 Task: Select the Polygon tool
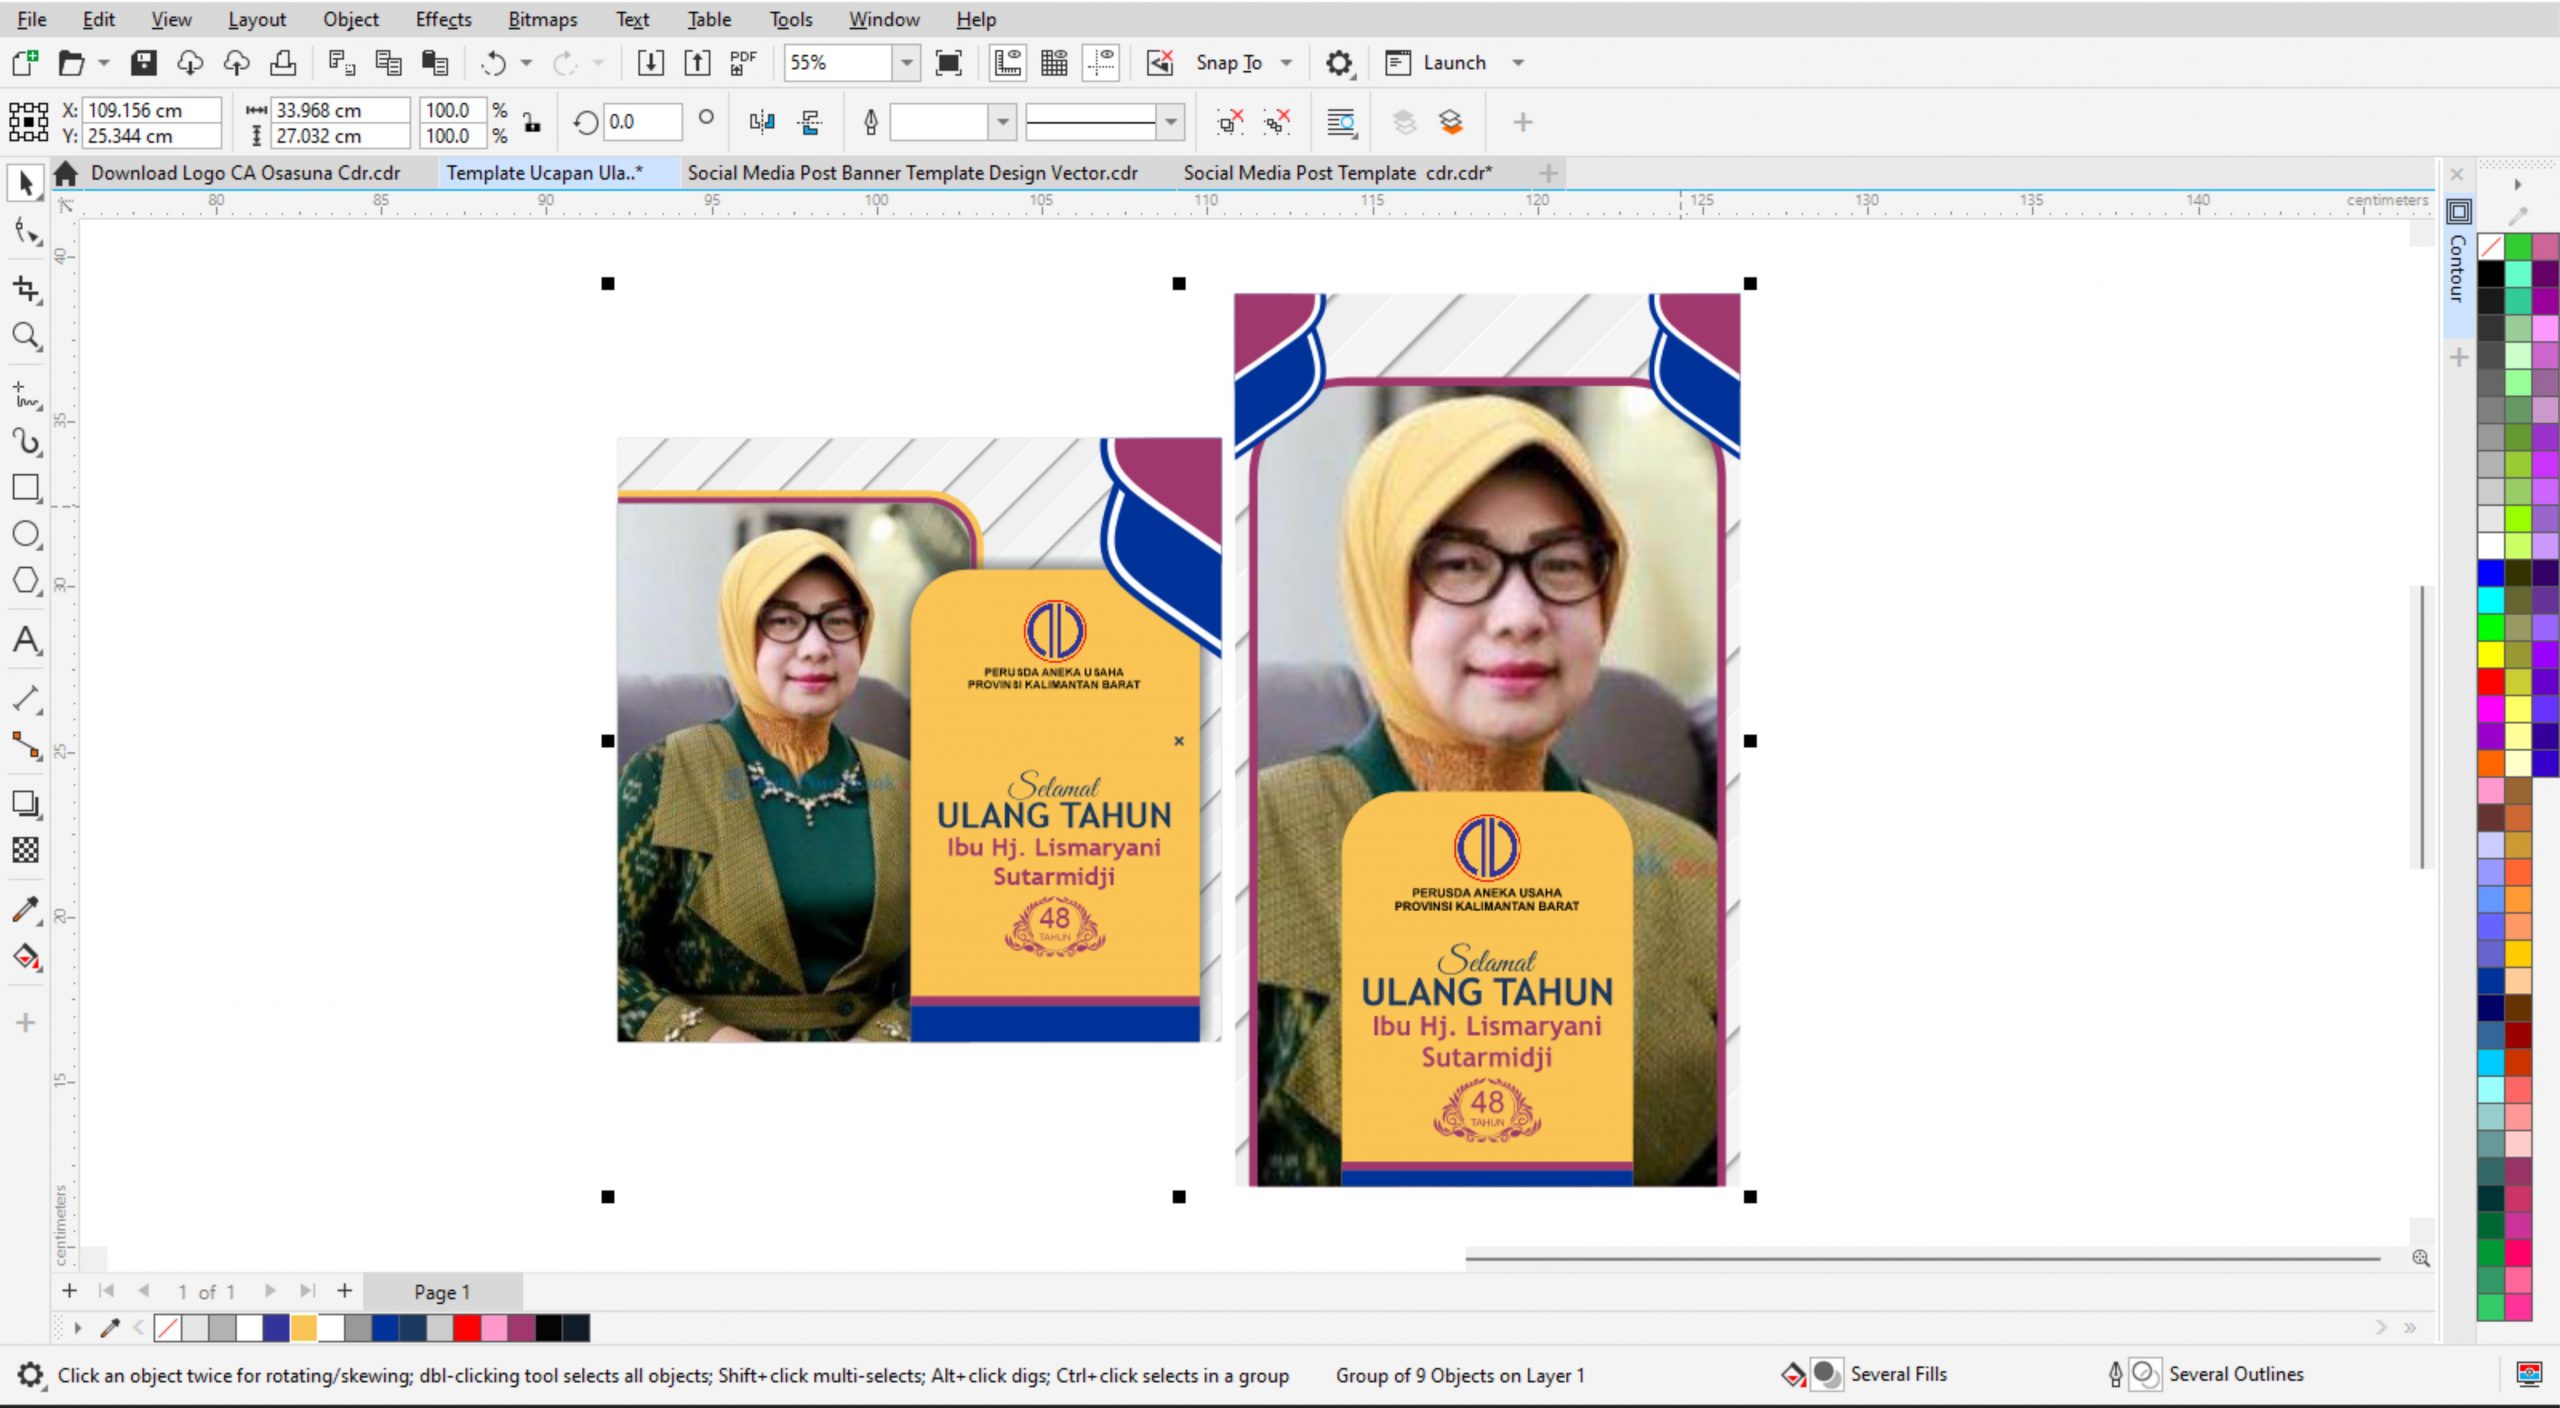(25, 581)
